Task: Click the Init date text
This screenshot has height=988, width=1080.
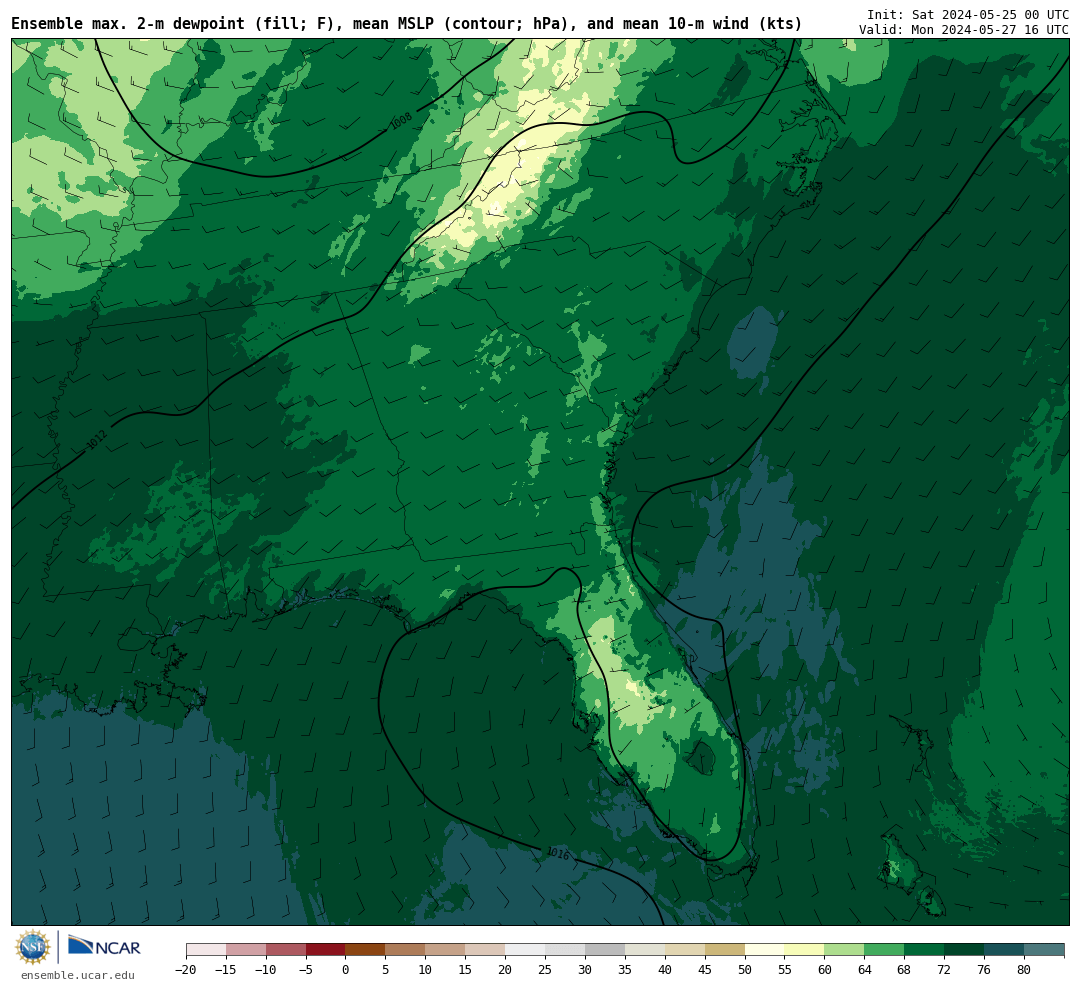Action: (968, 14)
